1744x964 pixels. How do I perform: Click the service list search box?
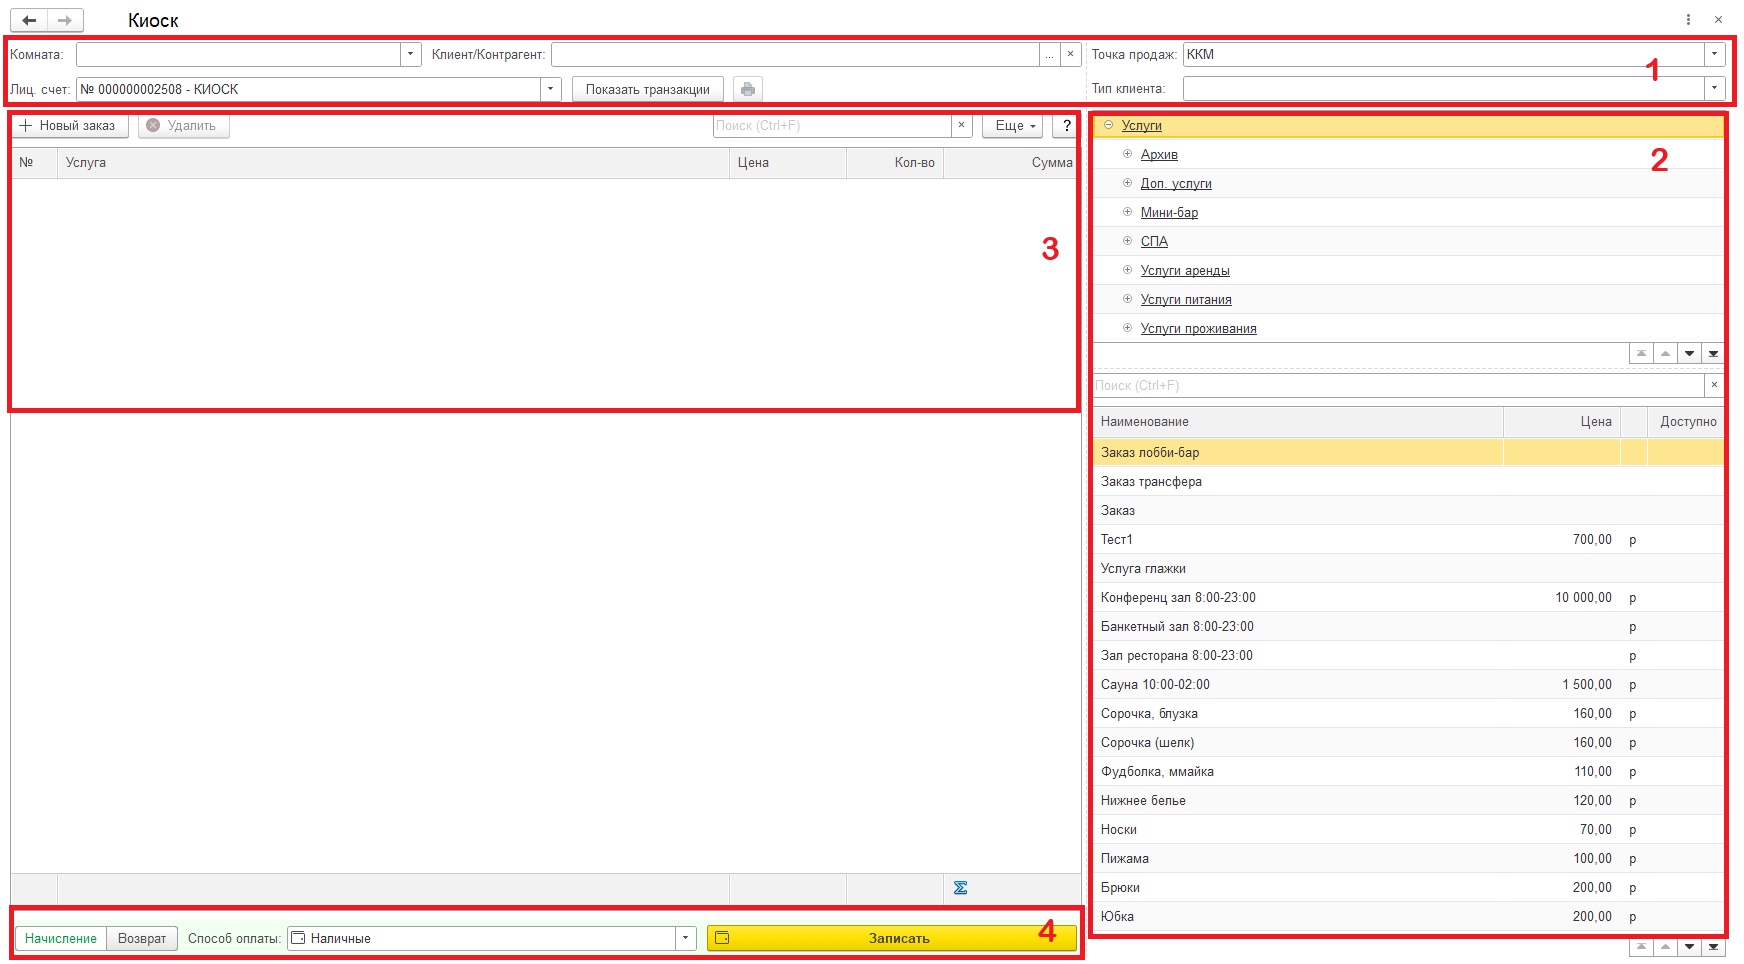pyautogui.click(x=1398, y=385)
